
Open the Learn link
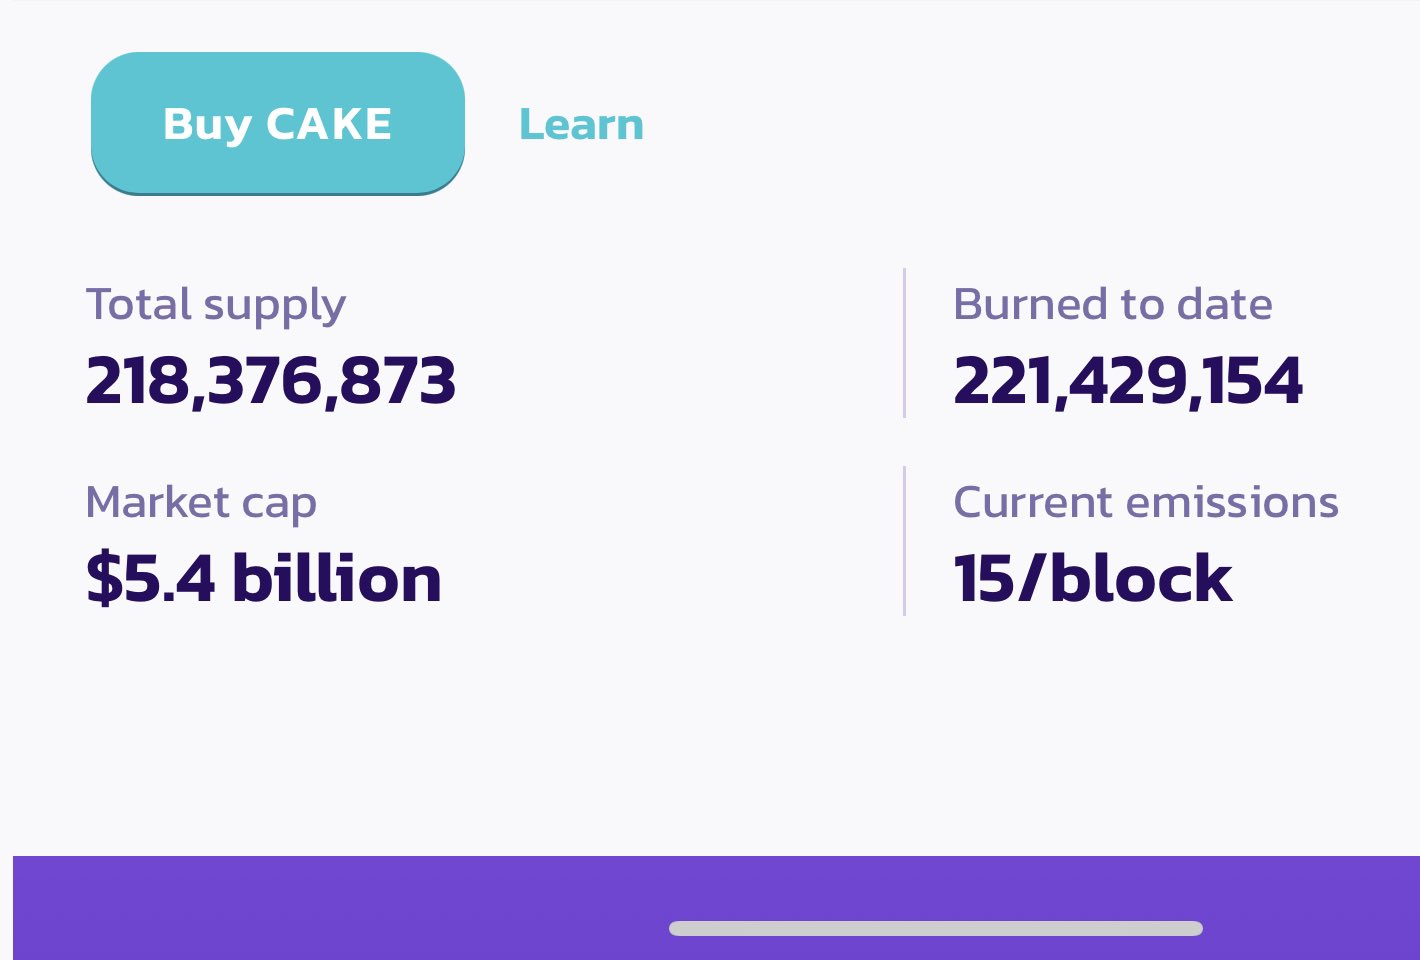(x=581, y=125)
